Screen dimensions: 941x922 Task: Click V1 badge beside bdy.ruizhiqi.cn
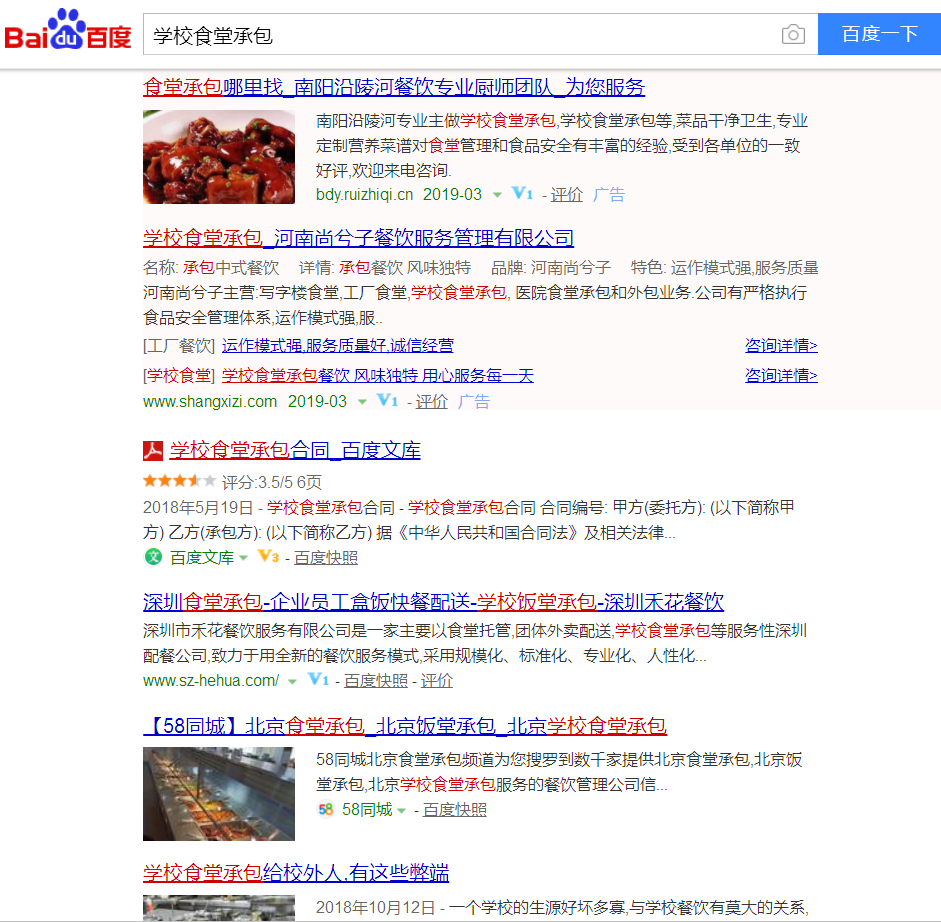[522, 193]
